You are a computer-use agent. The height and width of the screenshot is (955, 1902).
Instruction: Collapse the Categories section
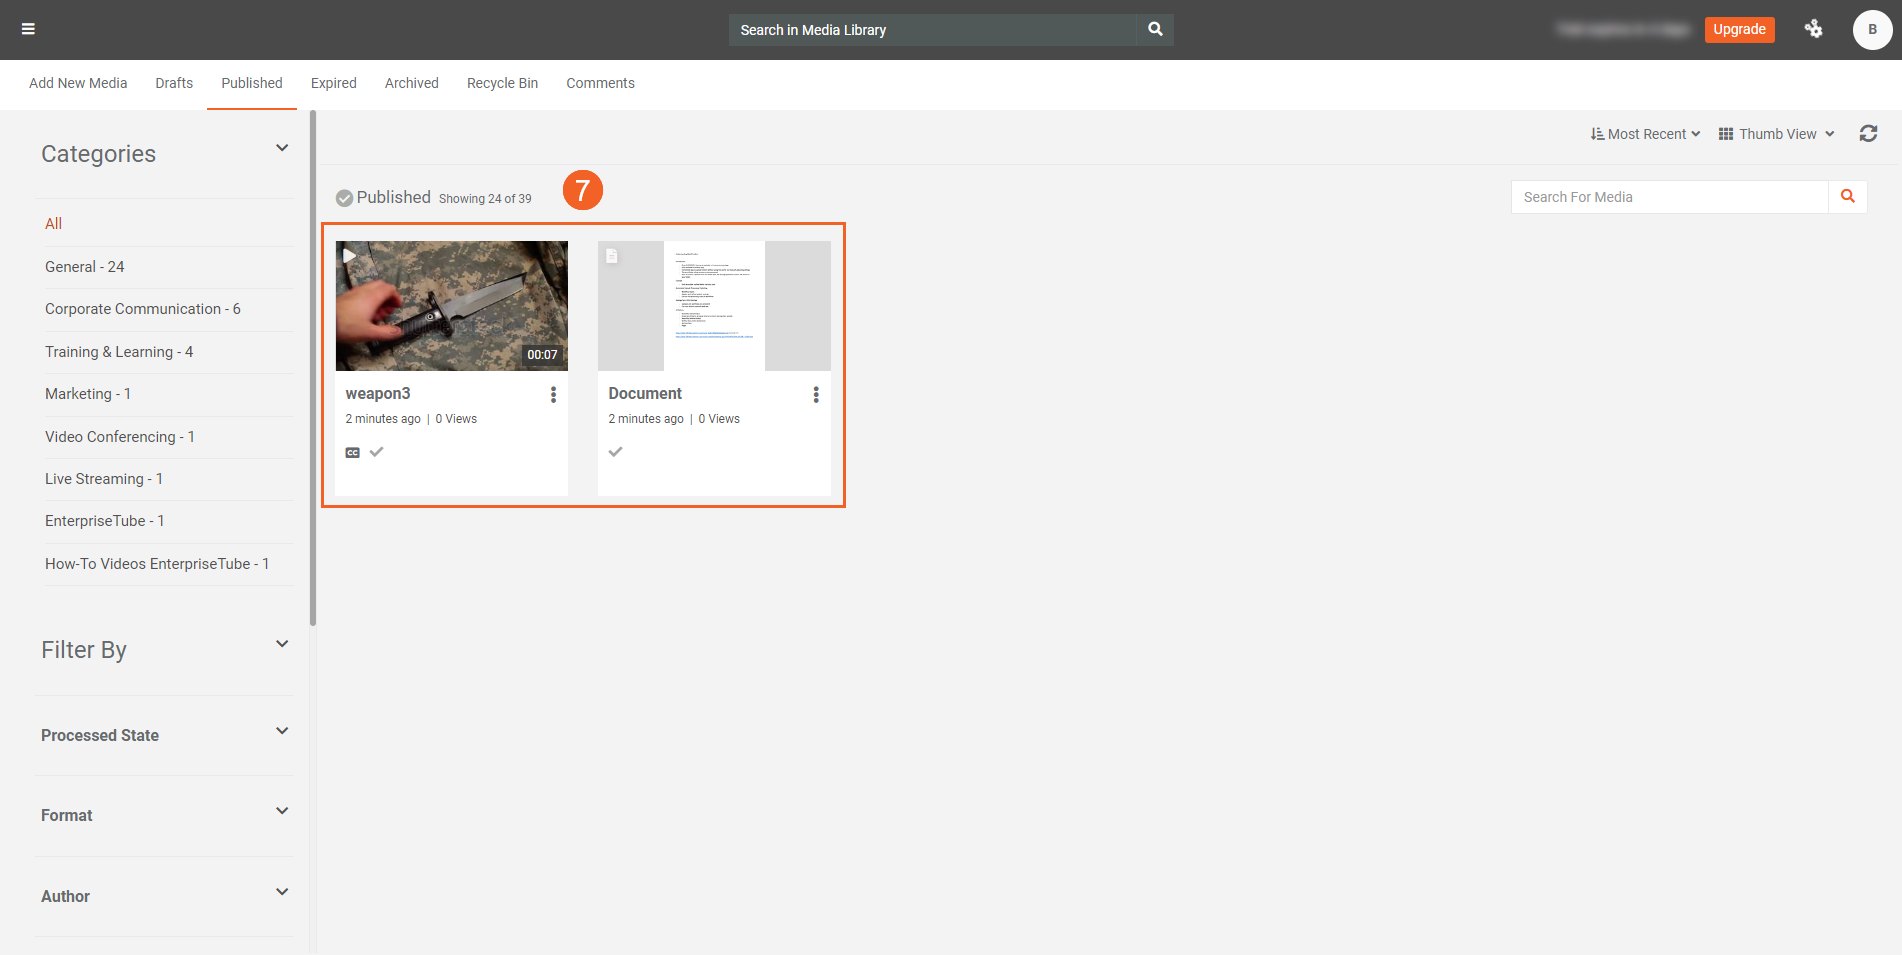point(282,149)
